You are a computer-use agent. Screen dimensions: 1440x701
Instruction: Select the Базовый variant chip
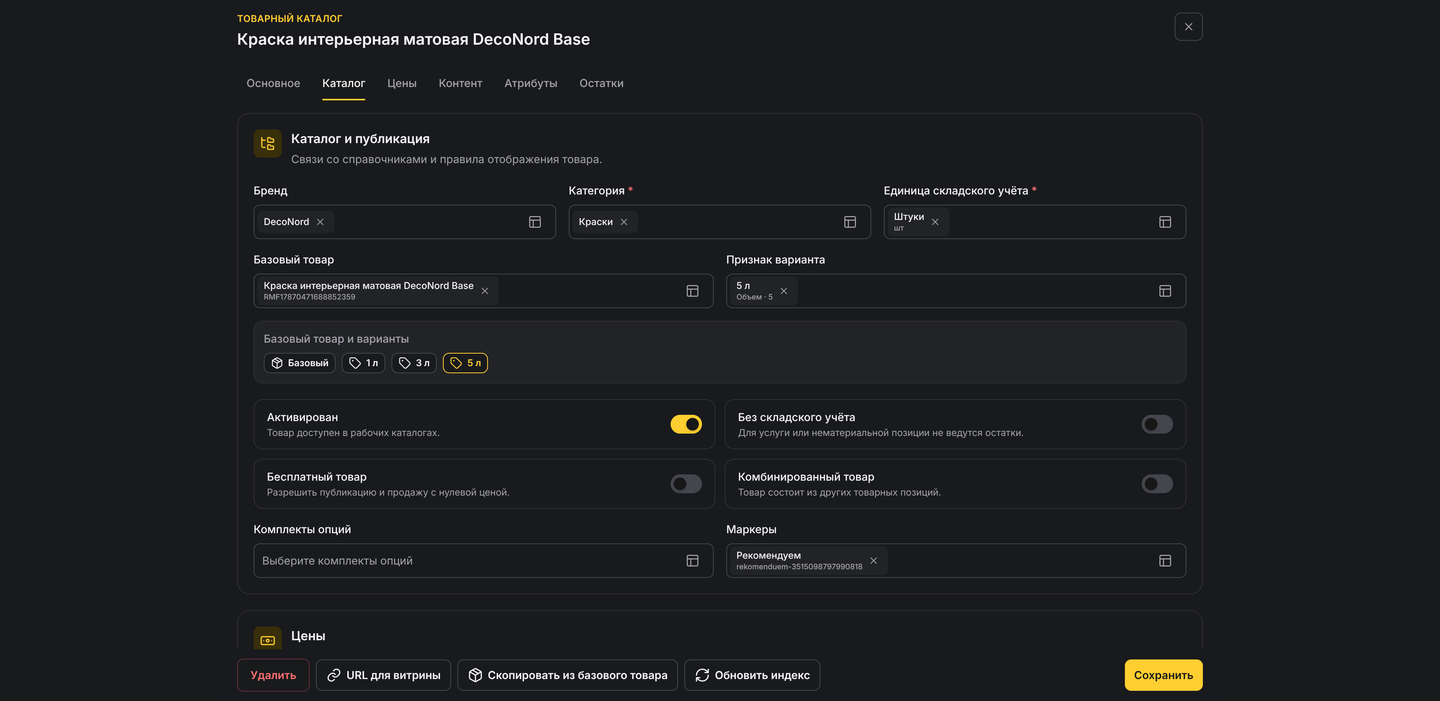299,363
